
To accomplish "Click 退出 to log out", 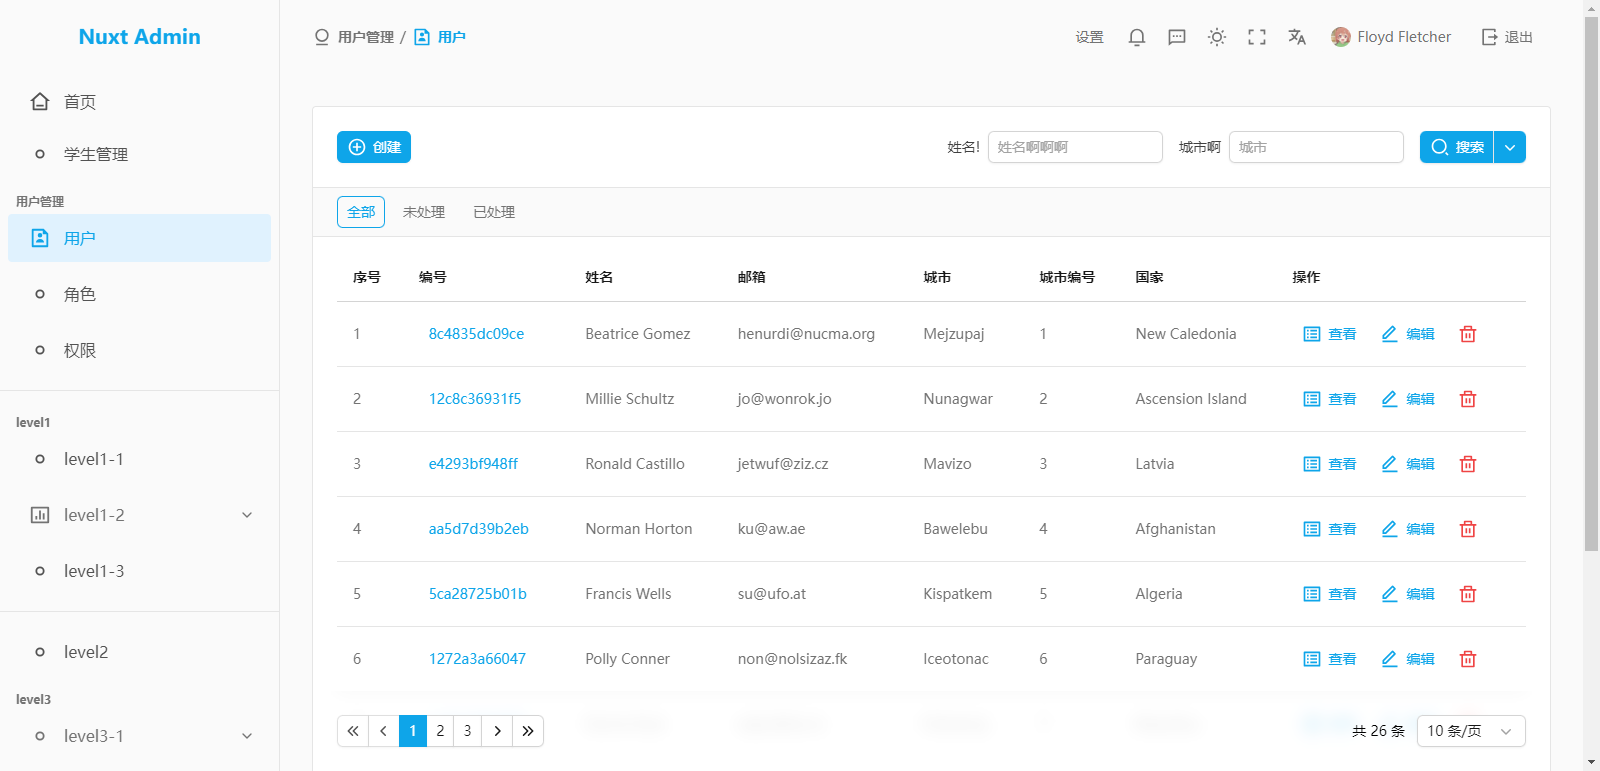I will tap(1507, 37).
